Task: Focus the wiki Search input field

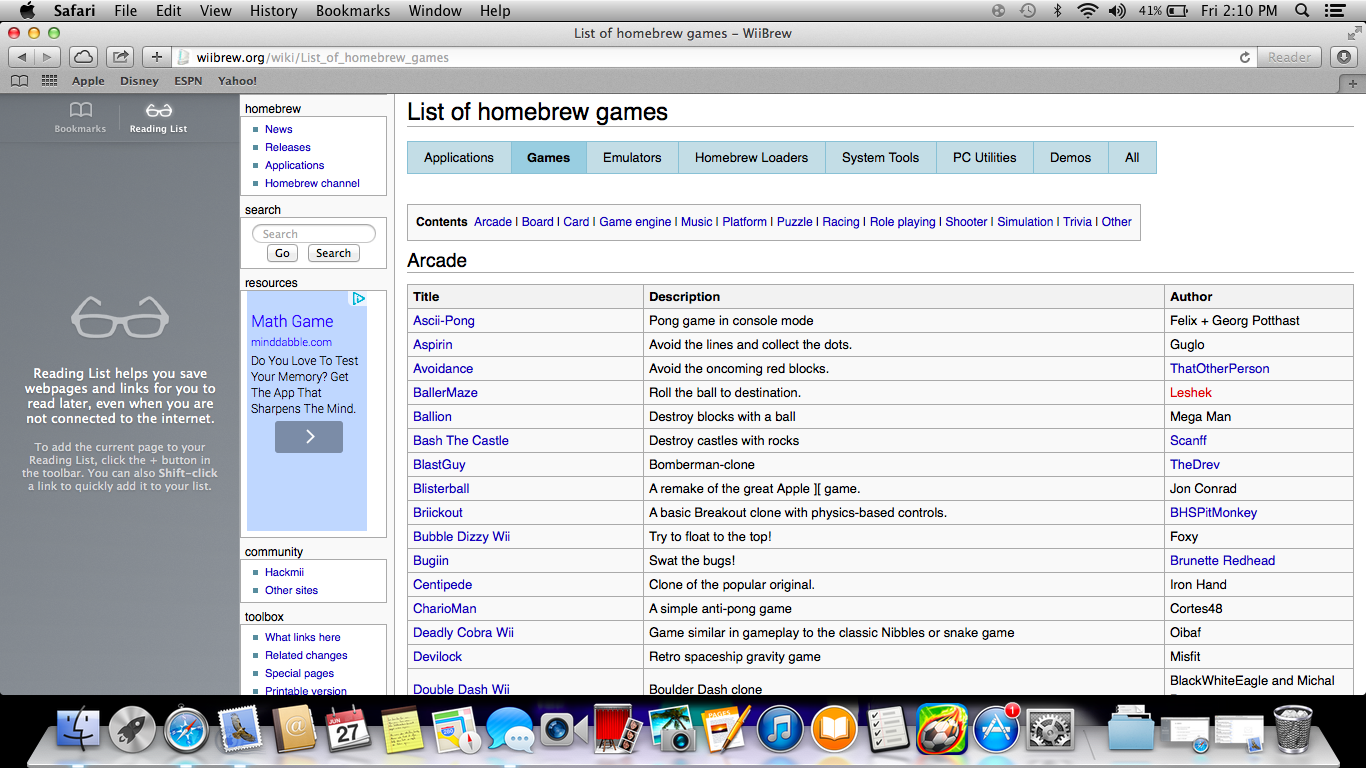Action: click(314, 233)
